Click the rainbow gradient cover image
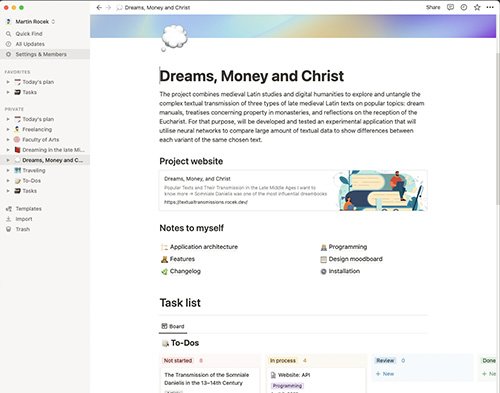The height and width of the screenshot is (393, 500). click(293, 26)
